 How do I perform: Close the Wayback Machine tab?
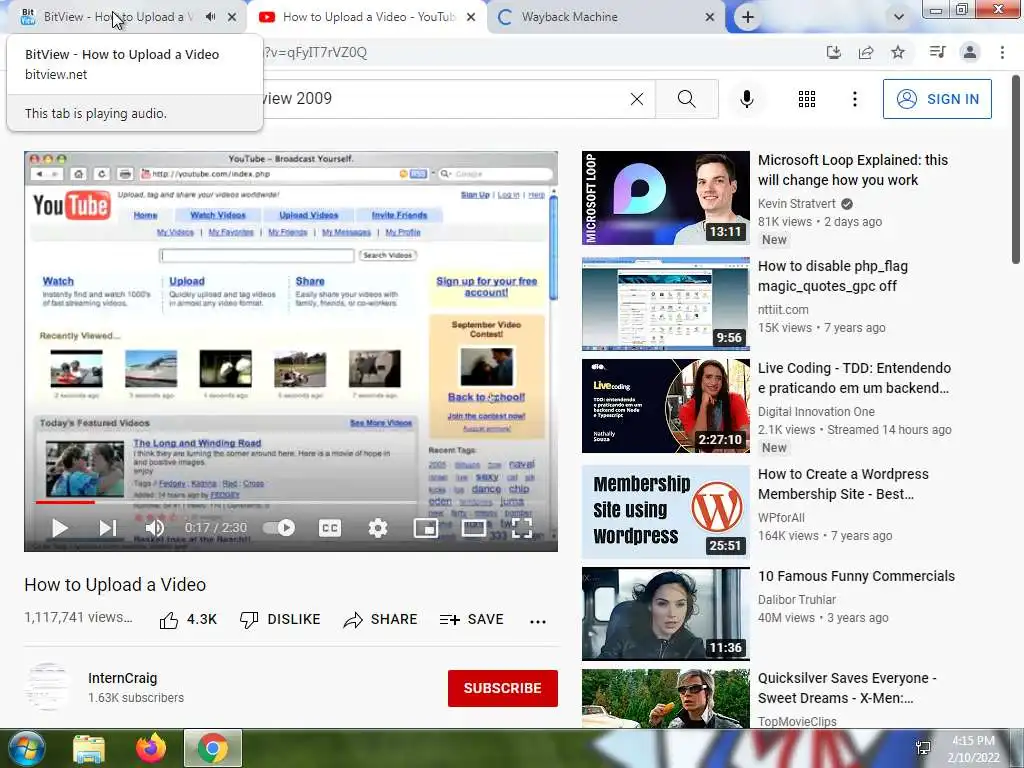coord(710,17)
